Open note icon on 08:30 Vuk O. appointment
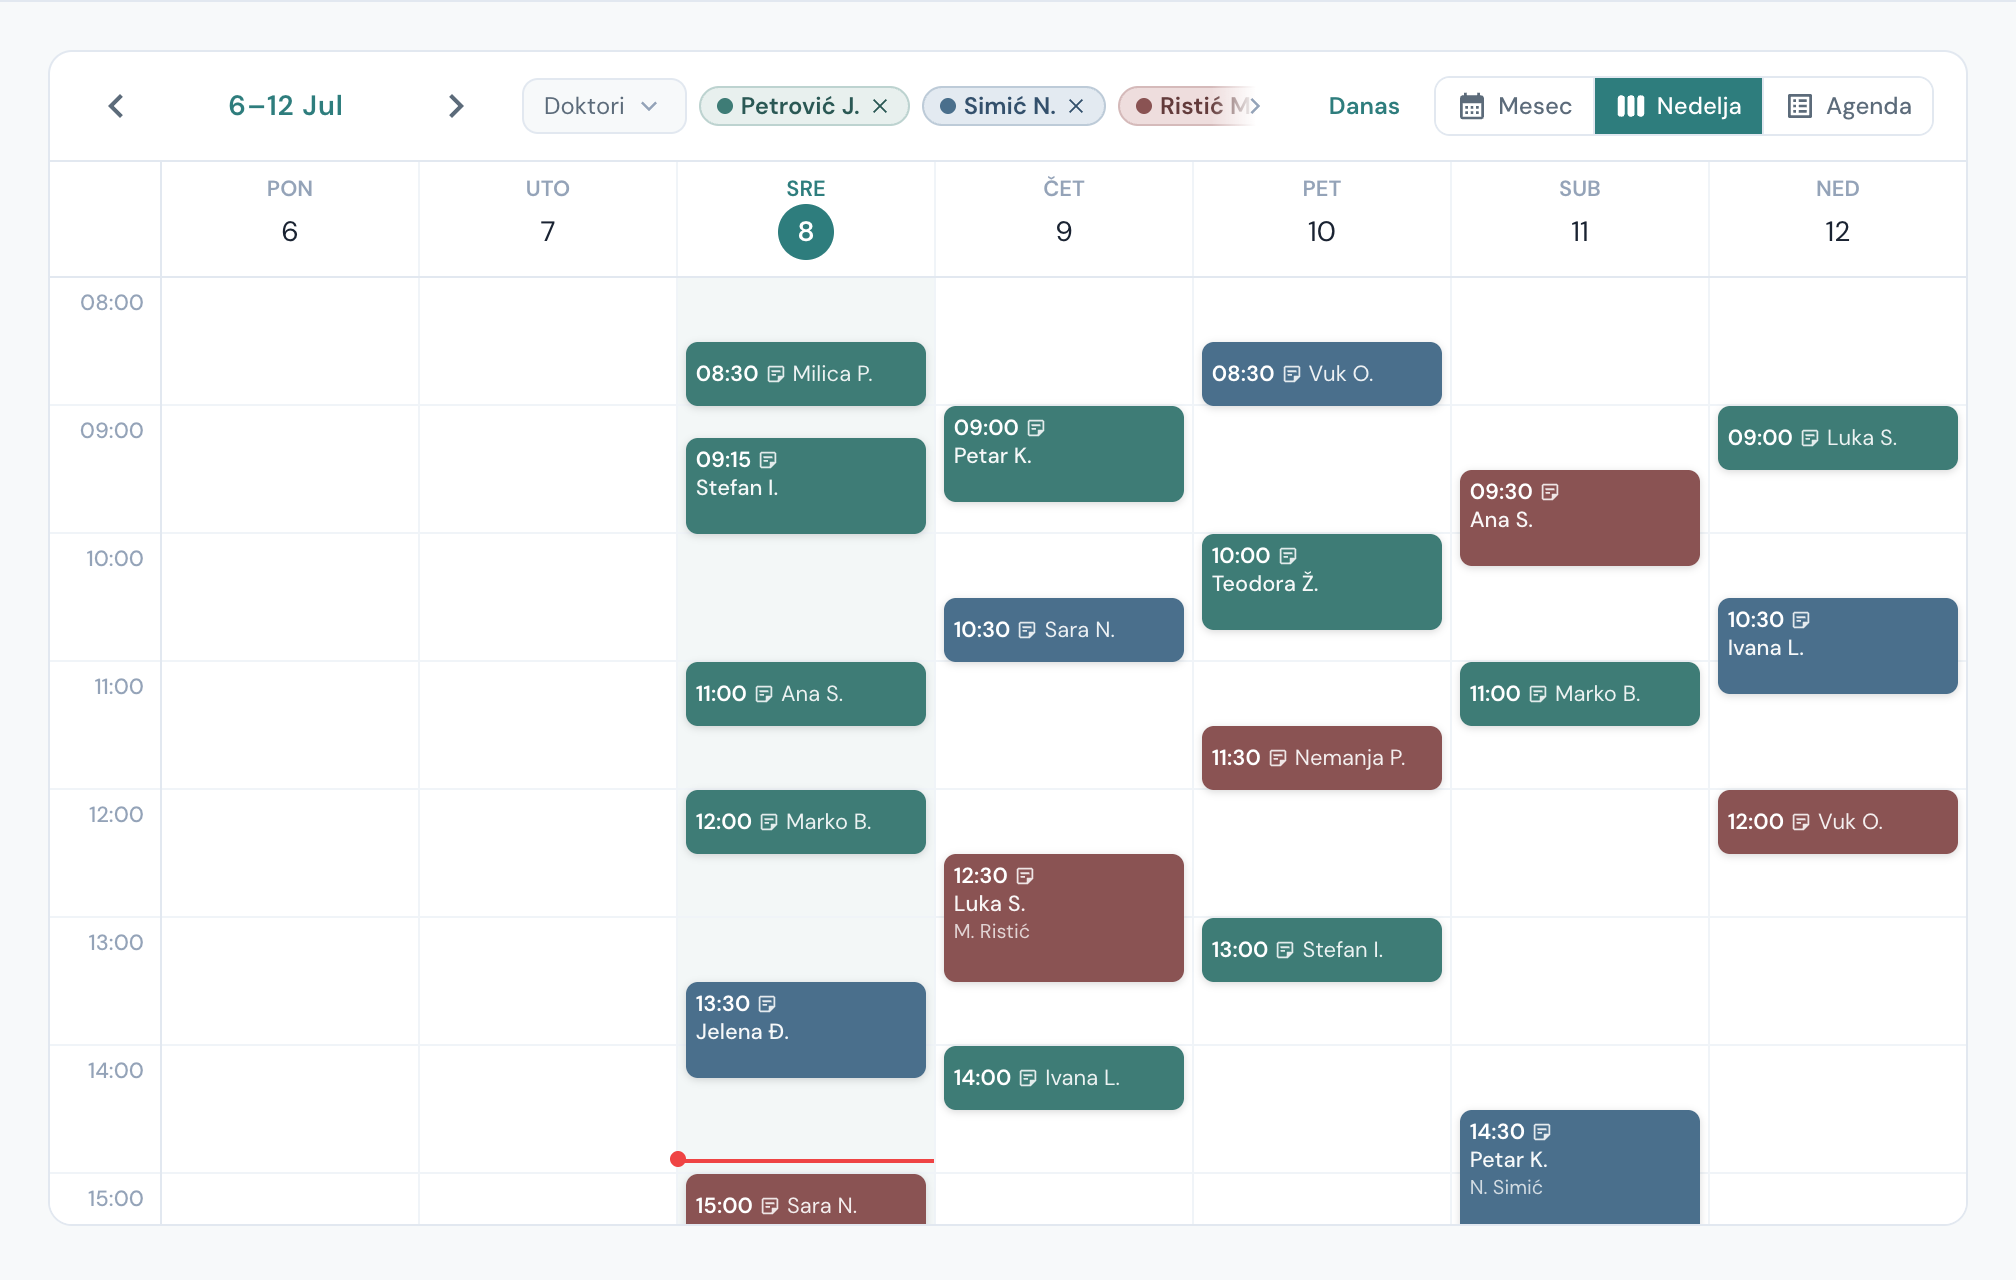The image size is (2016, 1280). (x=1292, y=374)
